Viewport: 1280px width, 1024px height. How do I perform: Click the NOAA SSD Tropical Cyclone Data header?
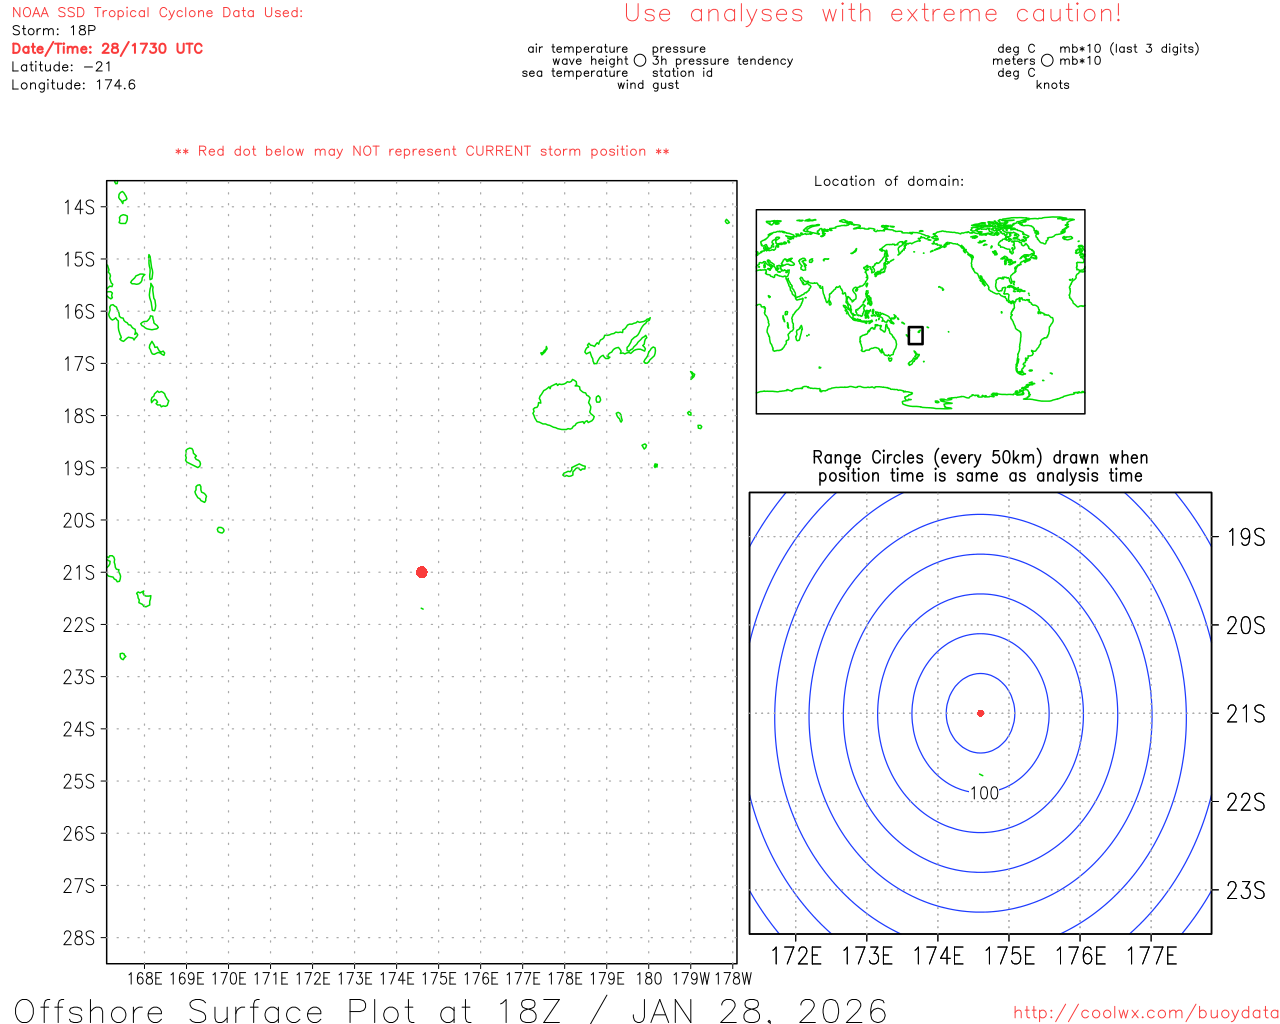(x=157, y=13)
